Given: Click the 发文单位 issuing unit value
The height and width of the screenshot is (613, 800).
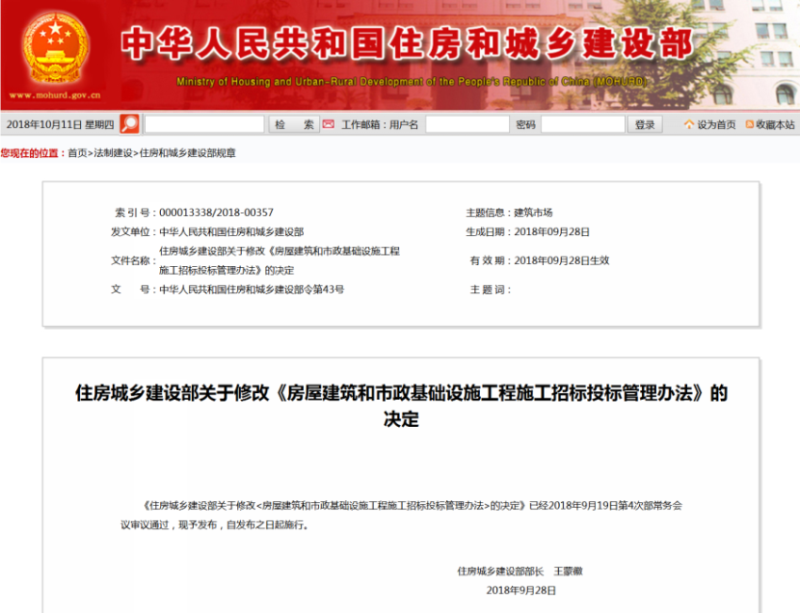Looking at the screenshot, I should [232, 232].
